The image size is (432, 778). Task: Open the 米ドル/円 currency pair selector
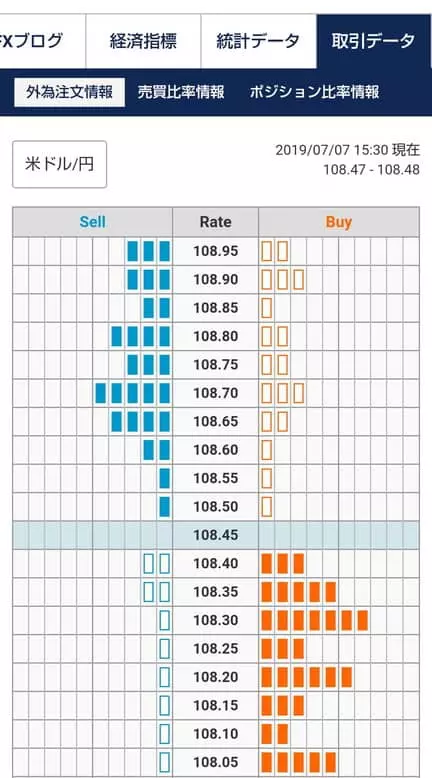[60, 164]
